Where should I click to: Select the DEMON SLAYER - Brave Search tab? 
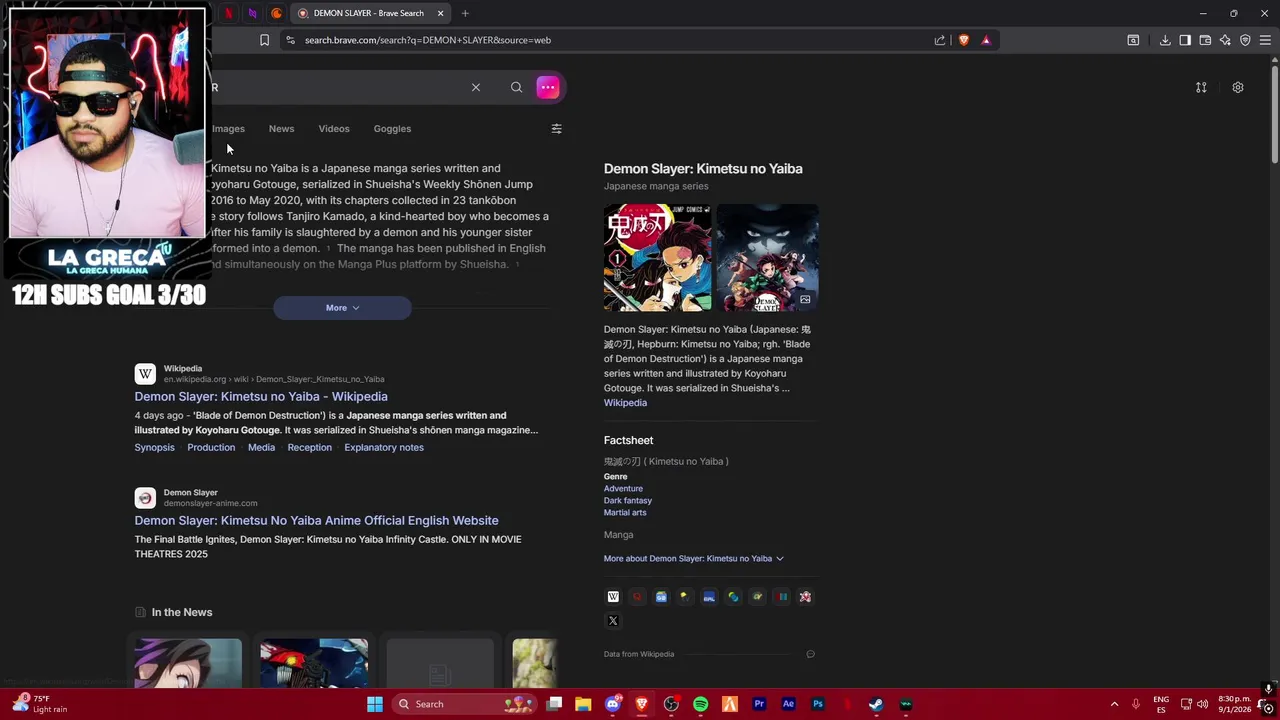(x=370, y=13)
